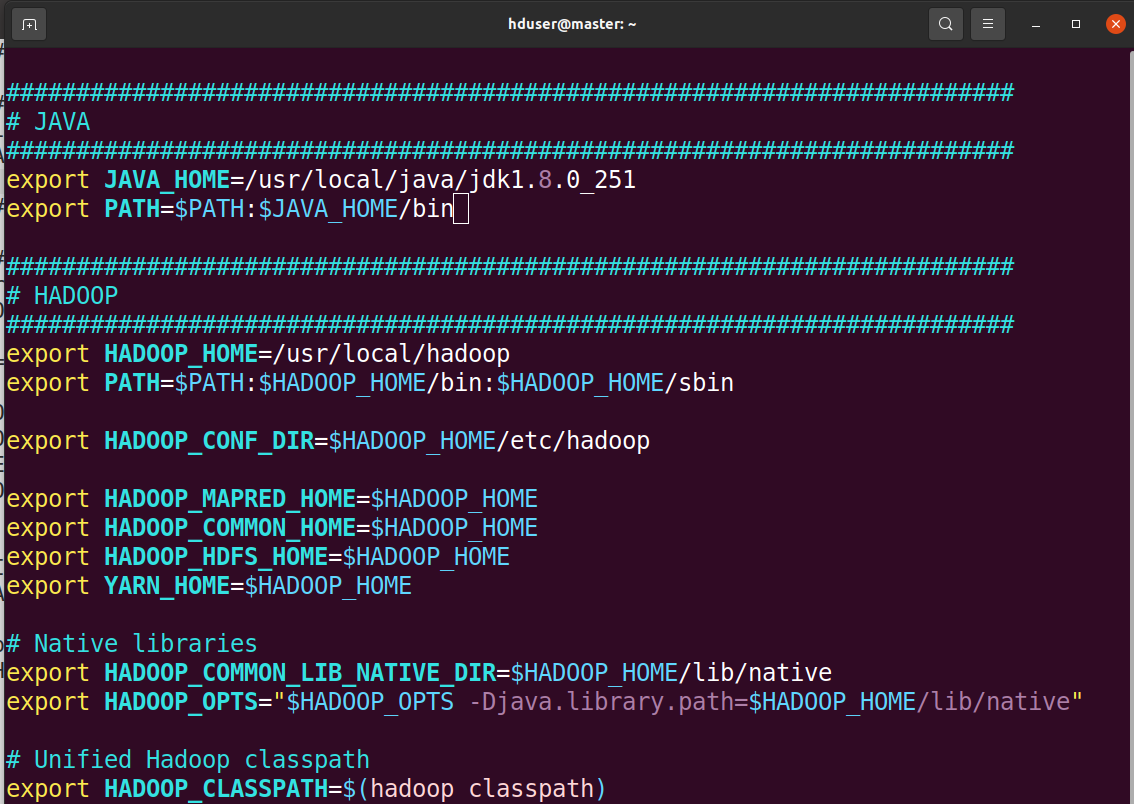Click the search icon in title bar
1134x805 pixels.
pyautogui.click(x=945, y=24)
